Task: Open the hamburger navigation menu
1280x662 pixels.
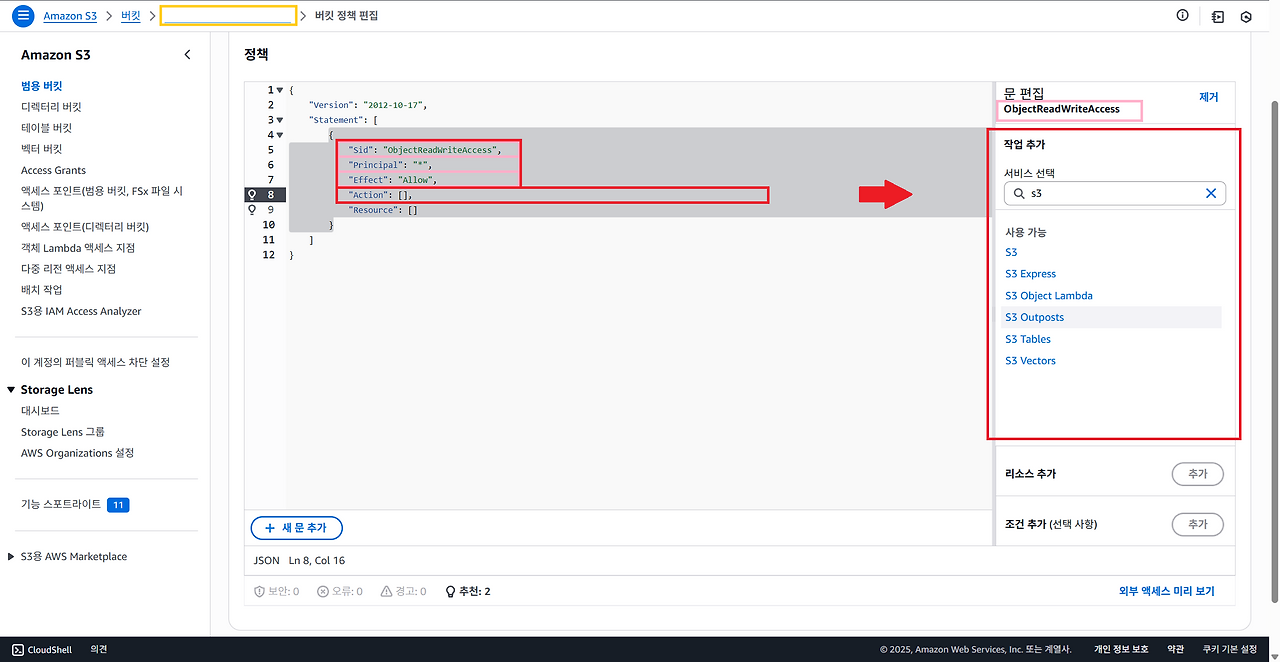Action: (x=23, y=16)
